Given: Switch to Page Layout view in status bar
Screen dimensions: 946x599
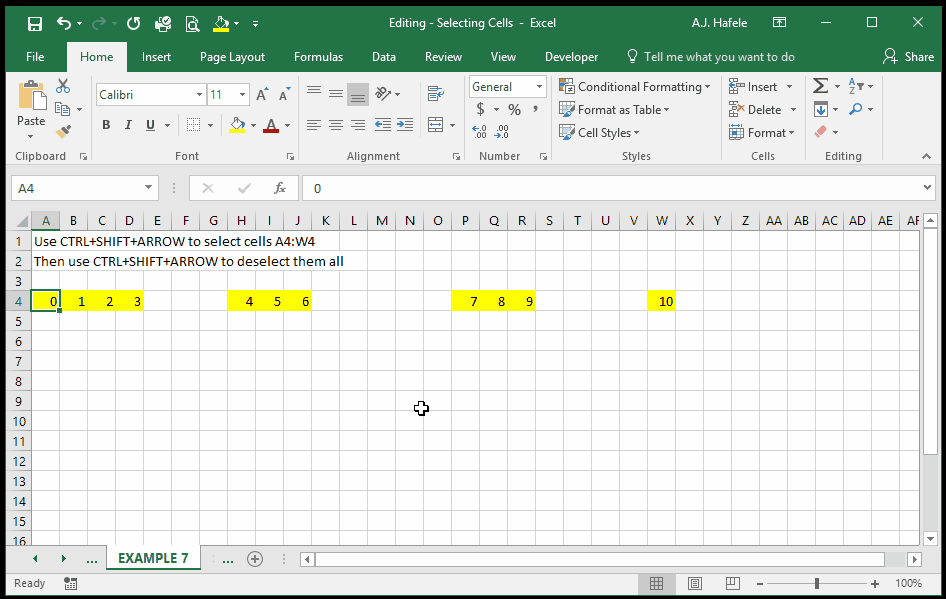Looking at the screenshot, I should click(x=695, y=583).
